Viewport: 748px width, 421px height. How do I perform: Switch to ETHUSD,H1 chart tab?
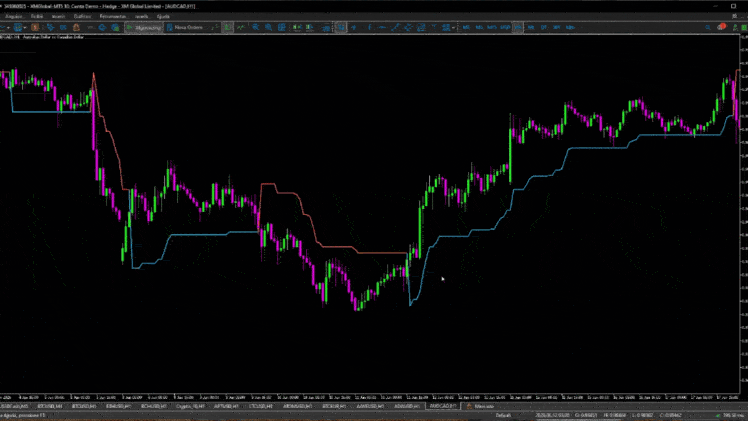118,406
